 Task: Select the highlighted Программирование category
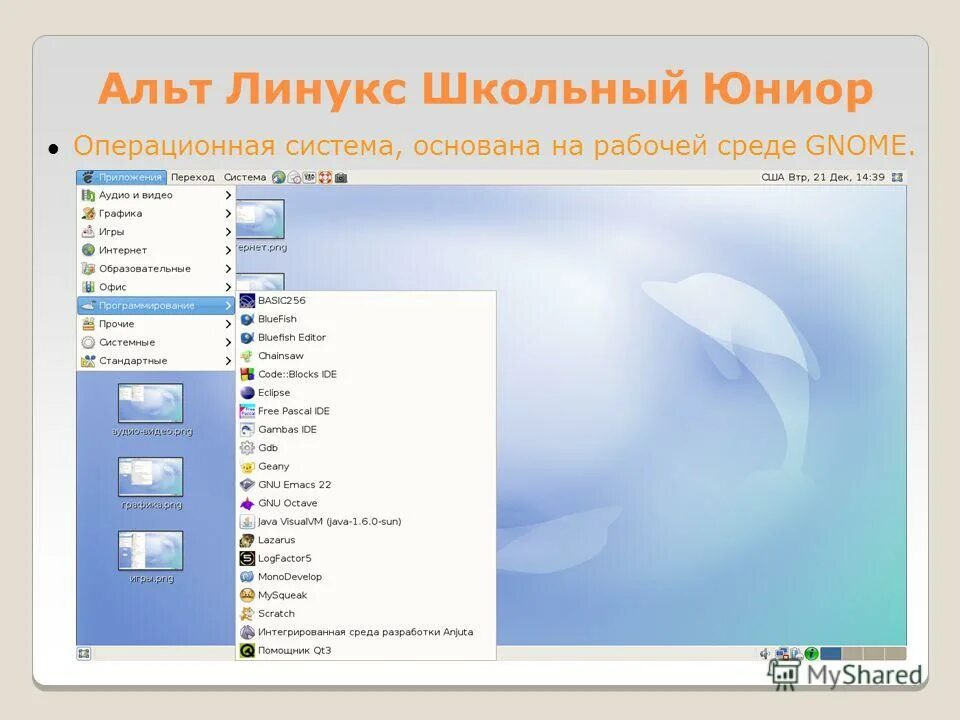pos(156,305)
